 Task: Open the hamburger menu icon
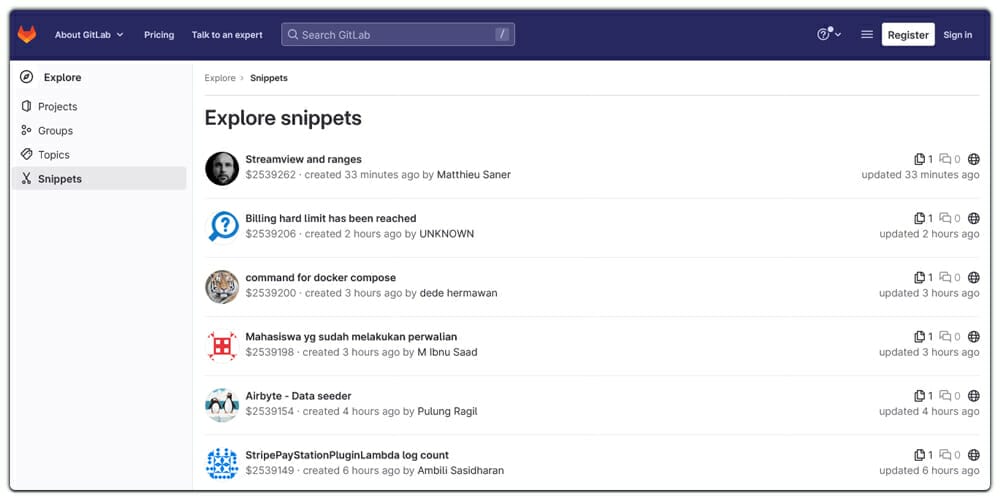coord(867,34)
